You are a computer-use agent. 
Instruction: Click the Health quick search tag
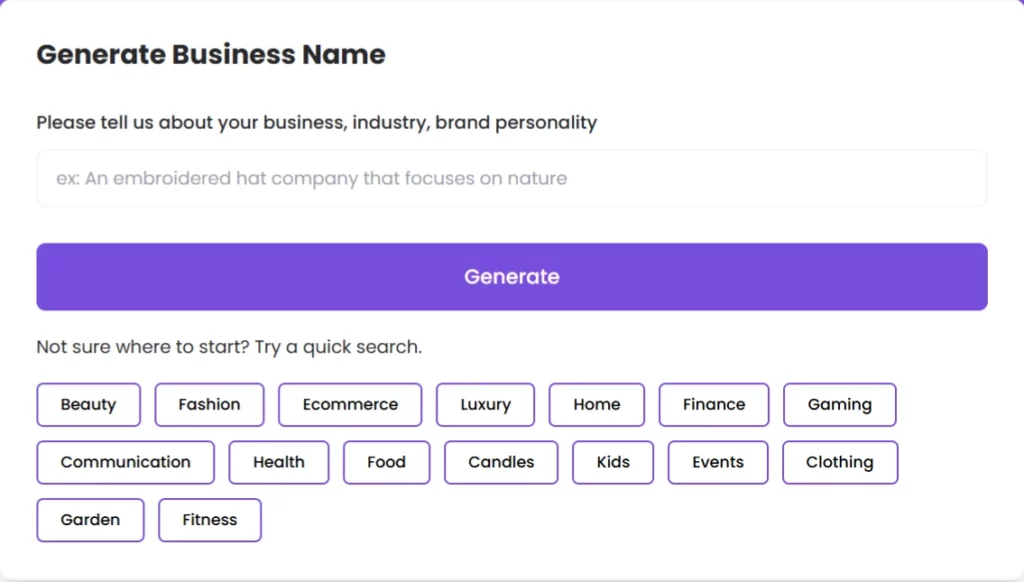(x=278, y=462)
